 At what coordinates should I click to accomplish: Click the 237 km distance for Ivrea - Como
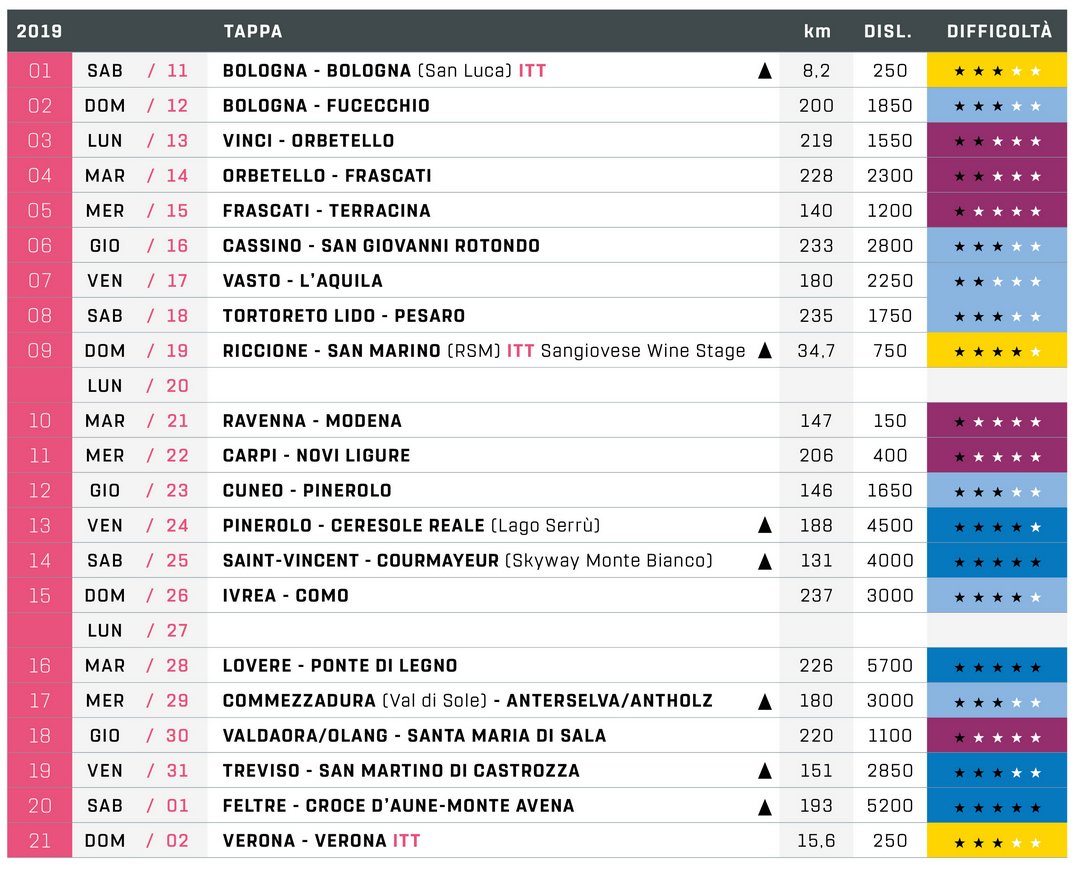[816, 596]
